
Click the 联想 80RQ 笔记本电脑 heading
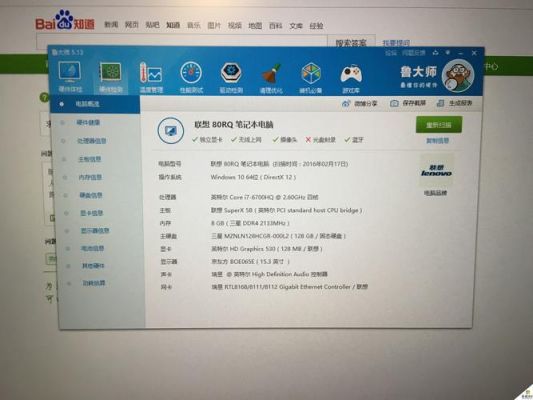pyautogui.click(x=234, y=125)
